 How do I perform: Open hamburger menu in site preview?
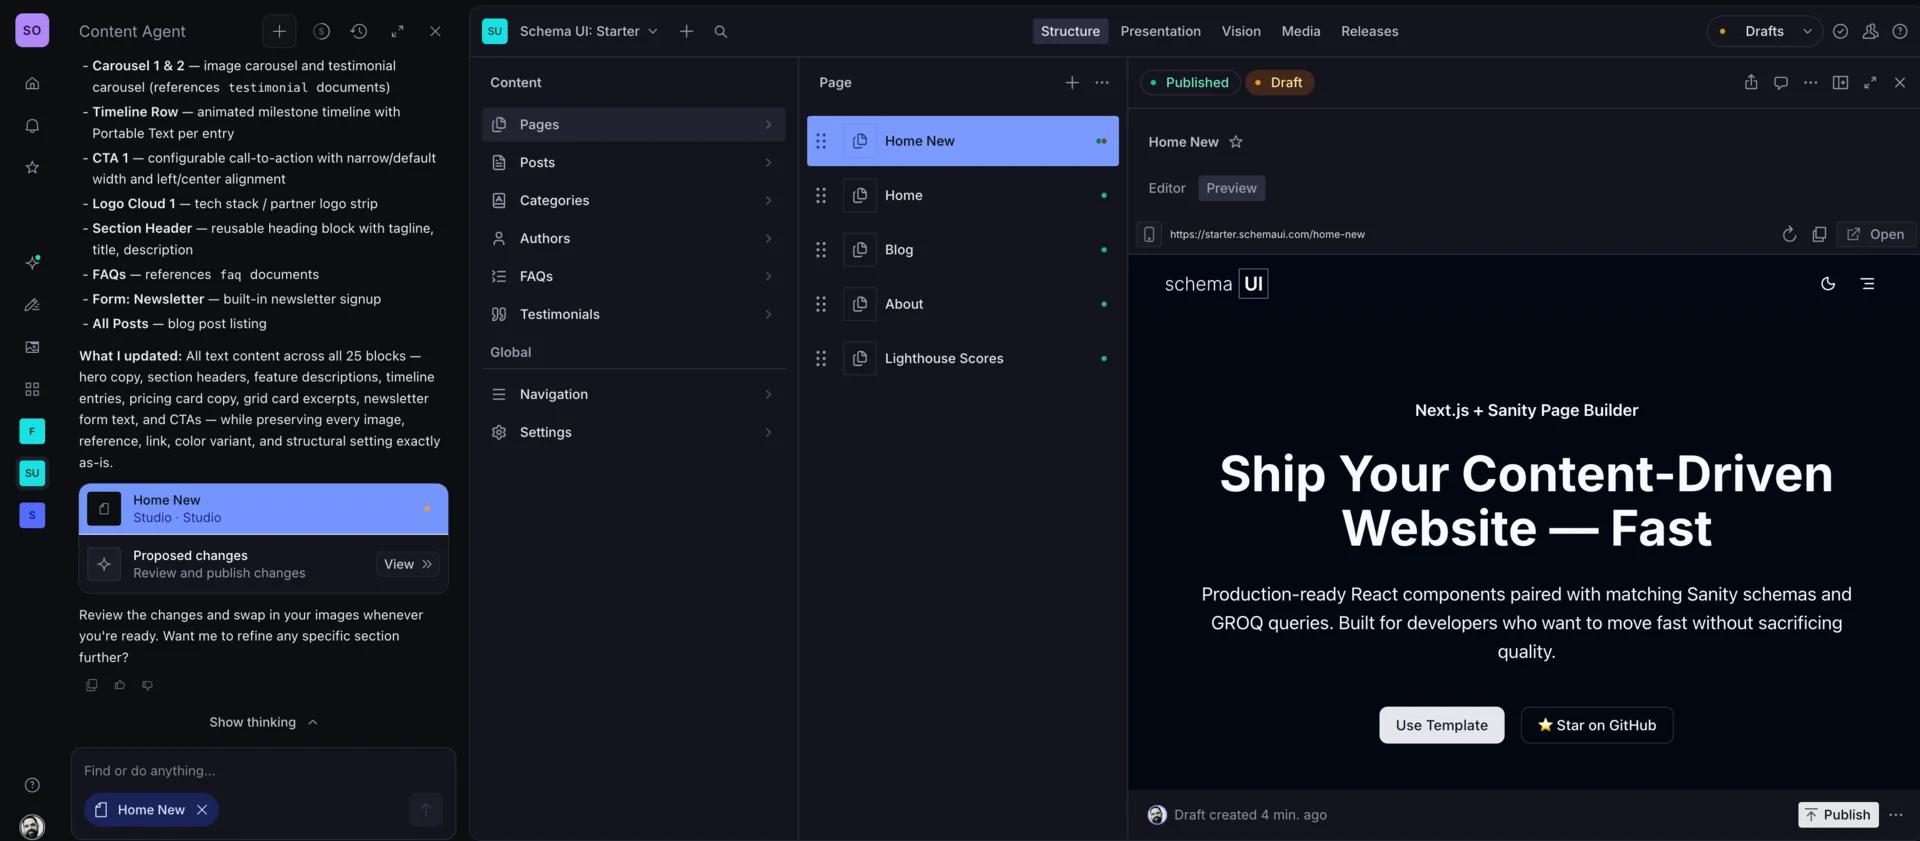point(1867,284)
